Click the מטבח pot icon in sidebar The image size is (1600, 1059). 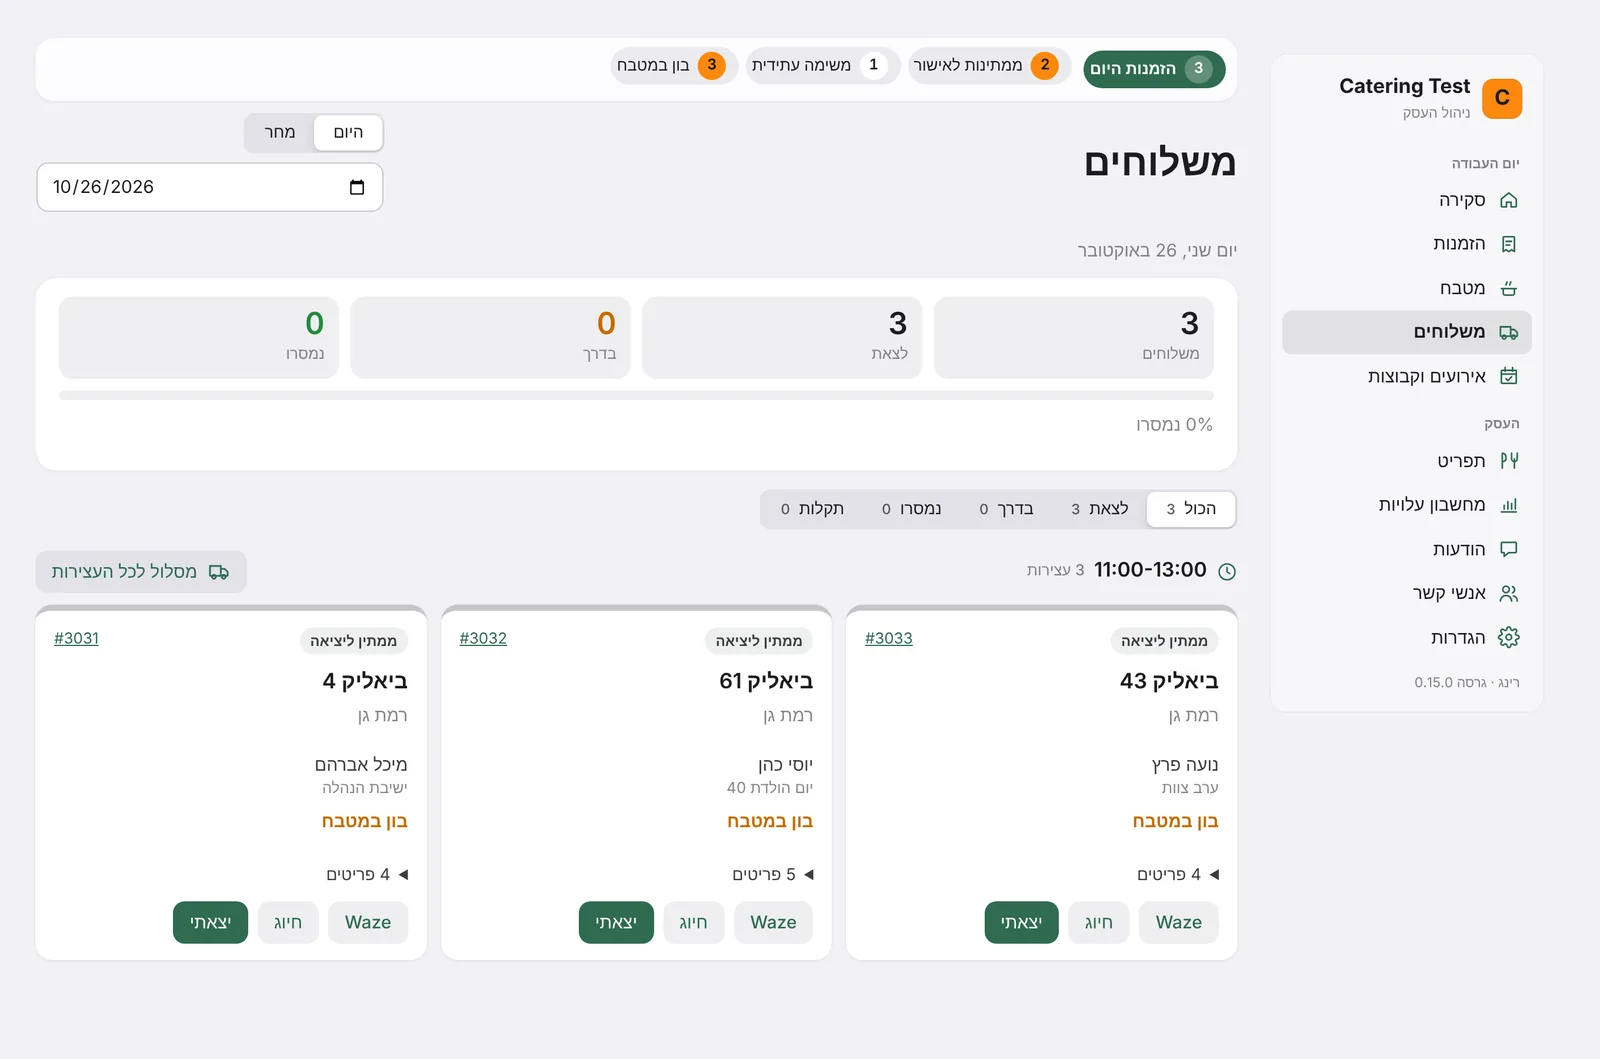click(x=1509, y=288)
